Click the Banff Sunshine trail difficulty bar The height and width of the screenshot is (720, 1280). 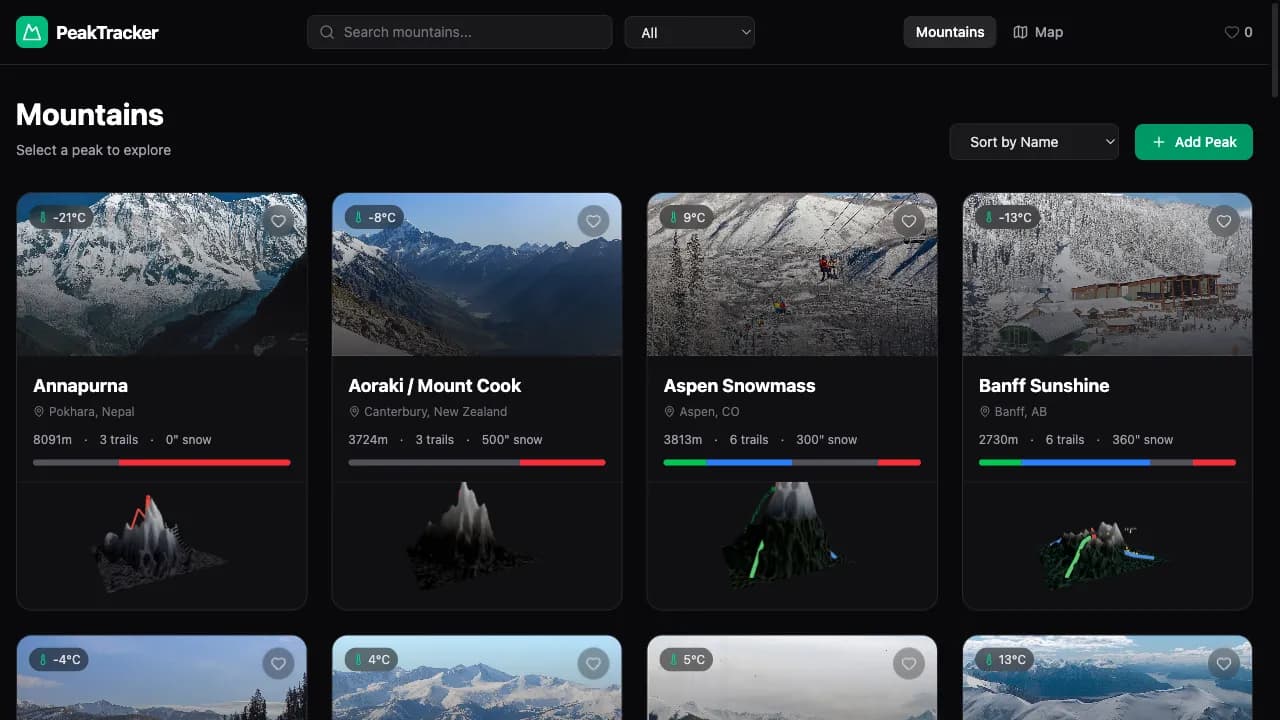tap(1107, 462)
